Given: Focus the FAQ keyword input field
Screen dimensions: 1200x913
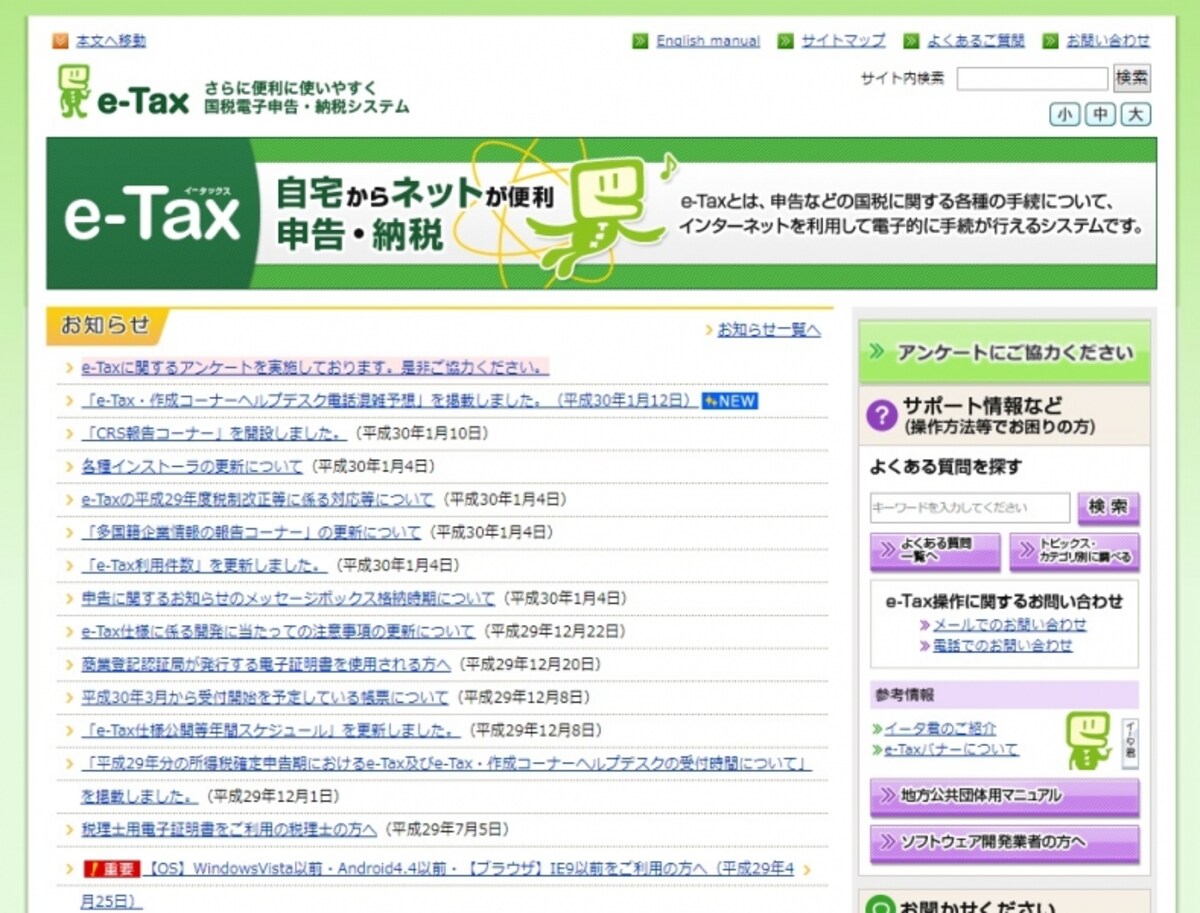Looking at the screenshot, I should pyautogui.click(x=970, y=508).
